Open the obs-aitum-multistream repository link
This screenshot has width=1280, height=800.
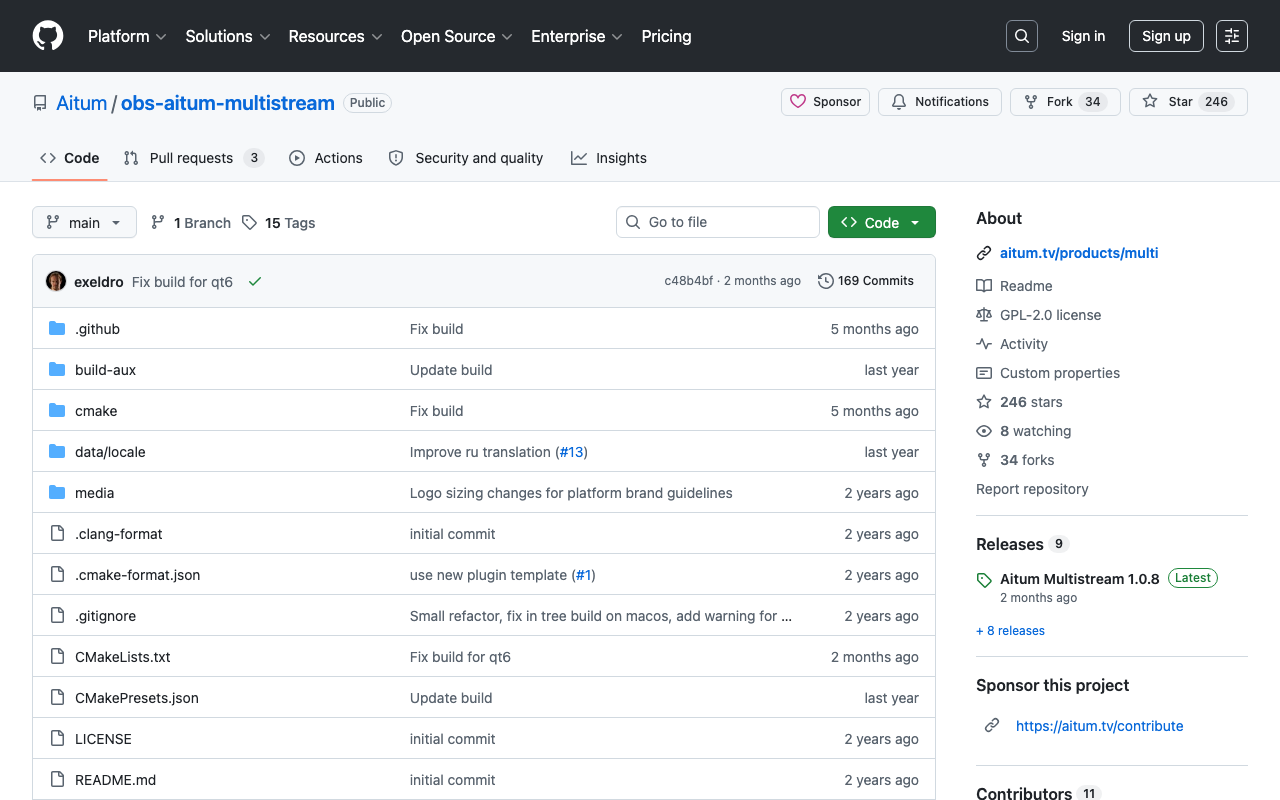point(228,103)
